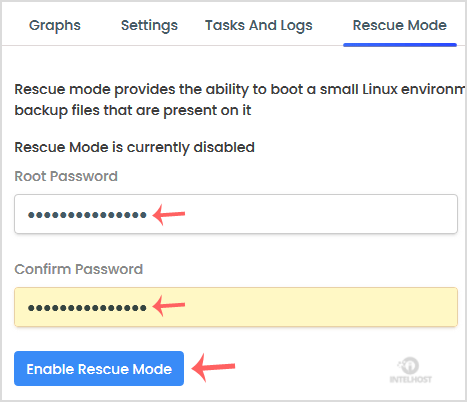
Task: Click the masked dots in Root Password
Action: [x=87, y=215]
